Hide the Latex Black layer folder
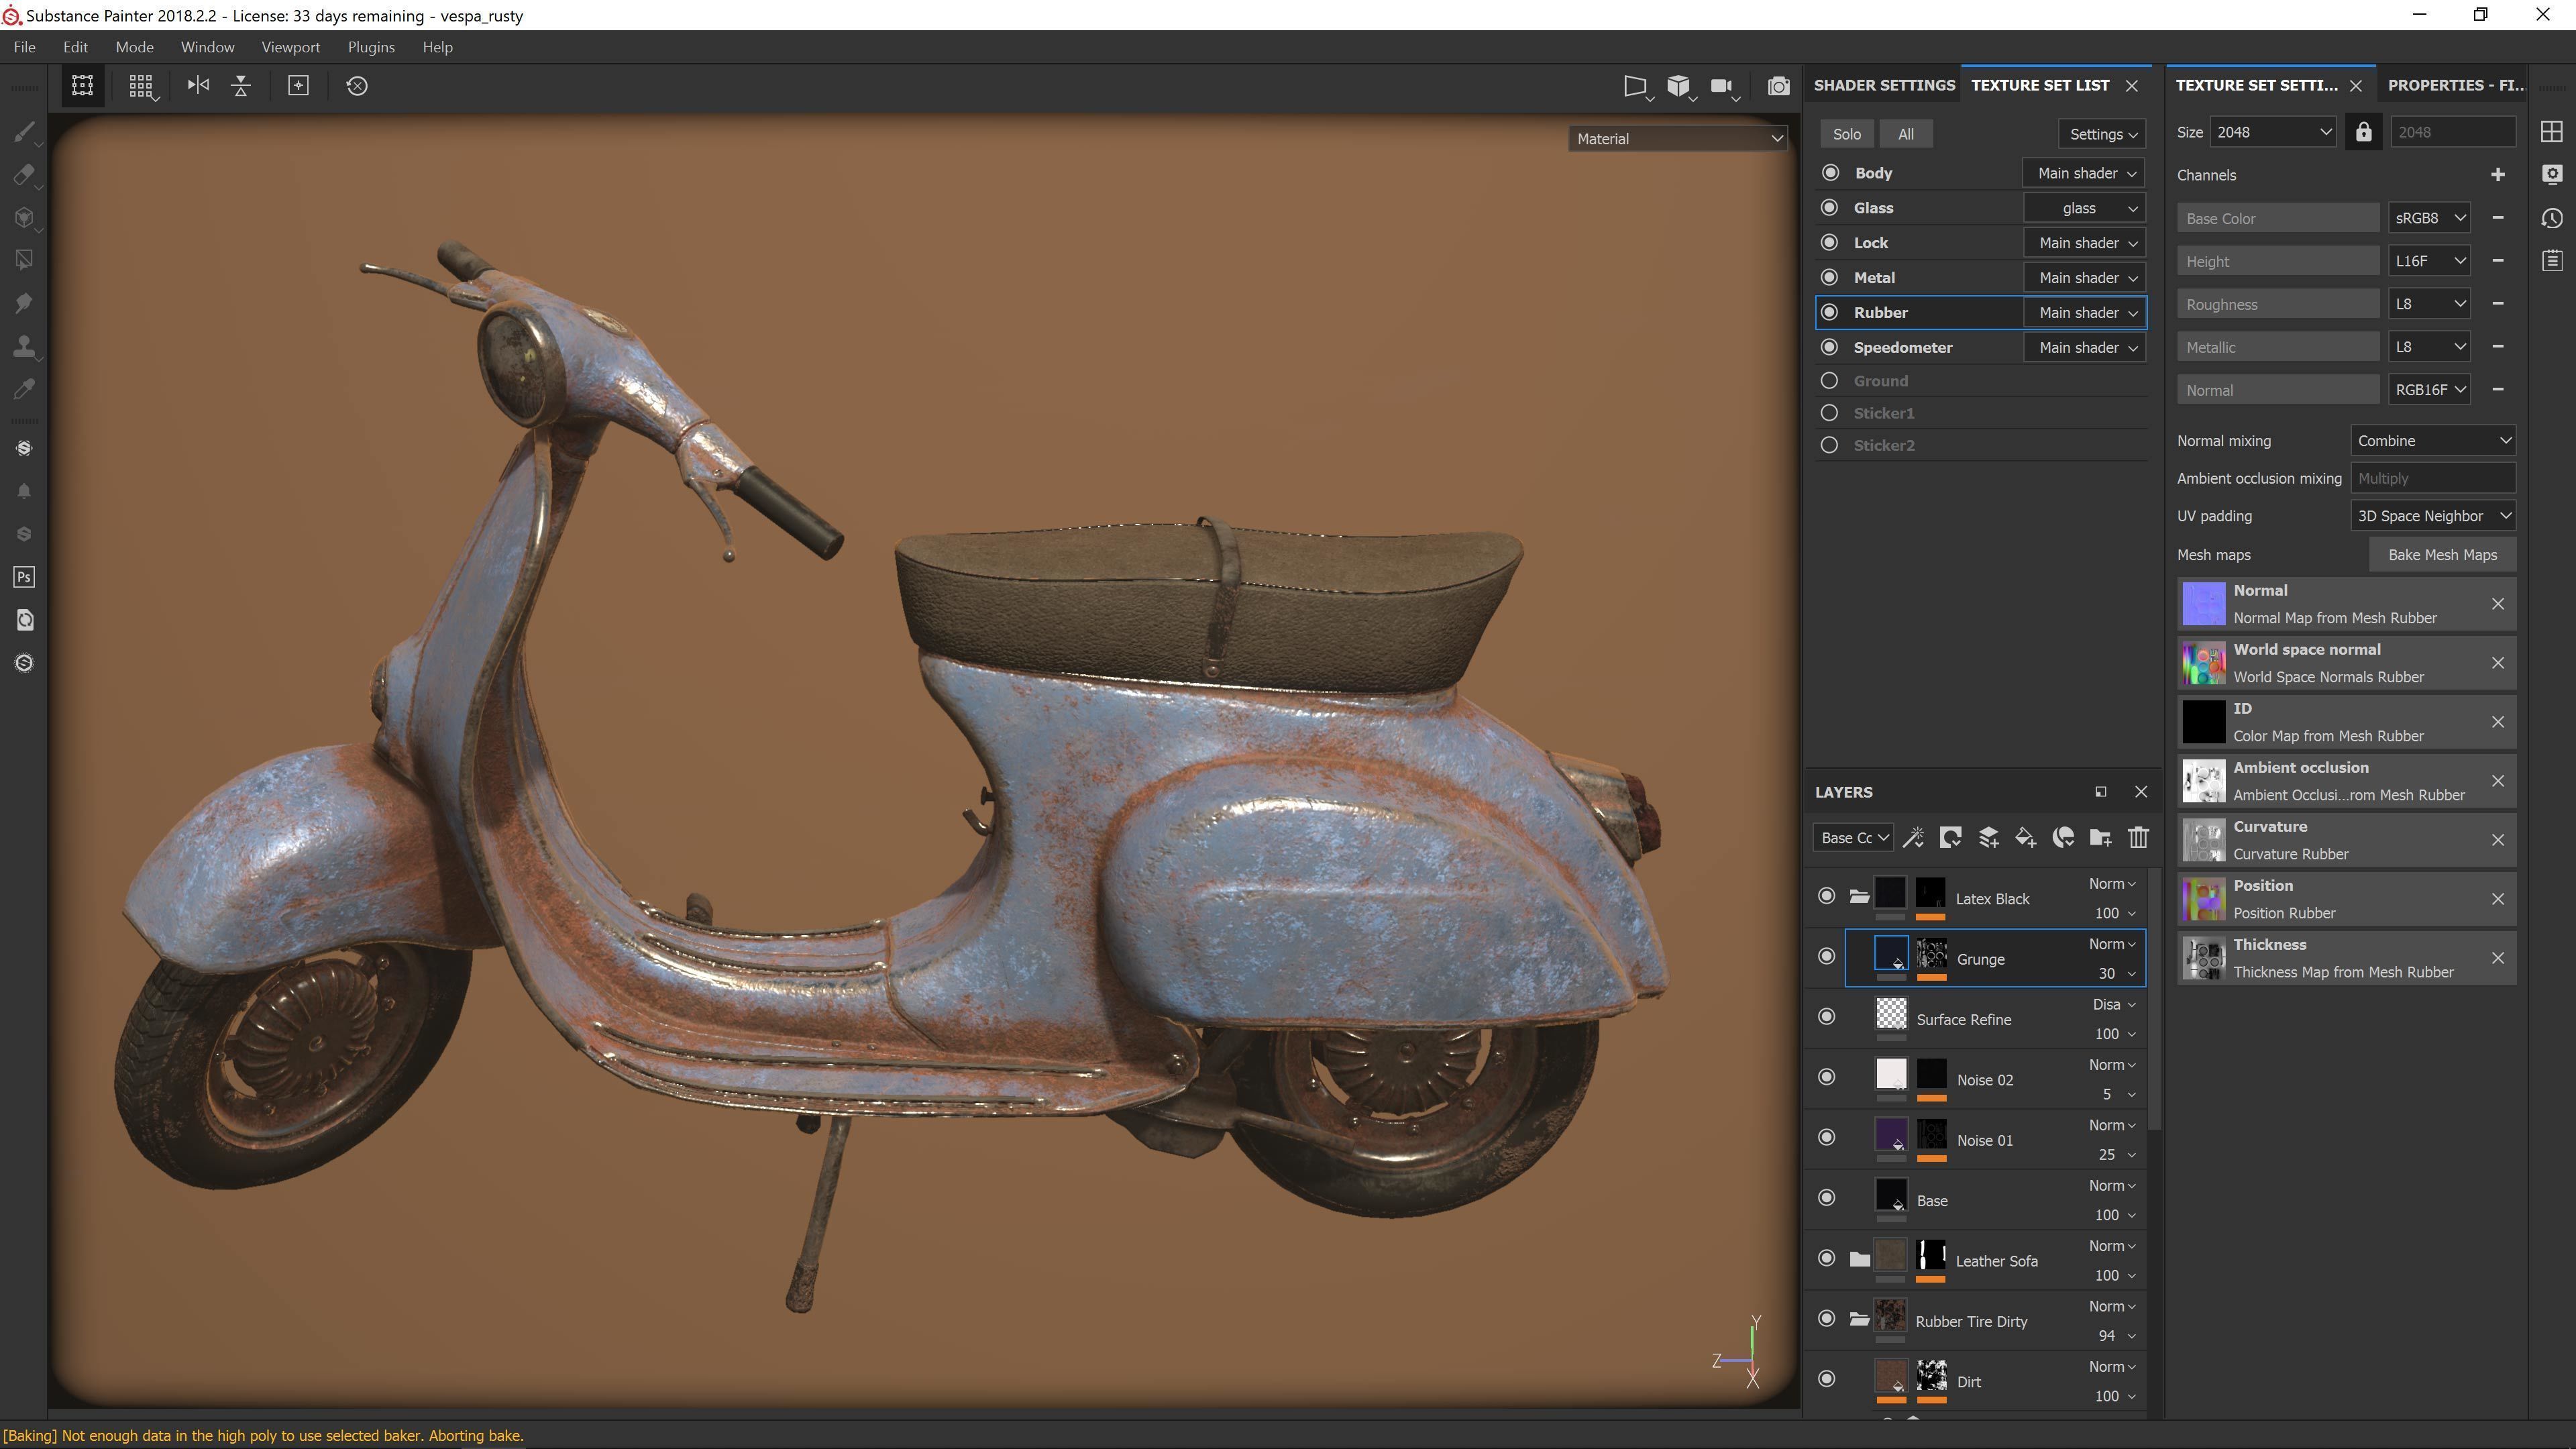This screenshot has width=2576, height=1449. coord(1827,896)
